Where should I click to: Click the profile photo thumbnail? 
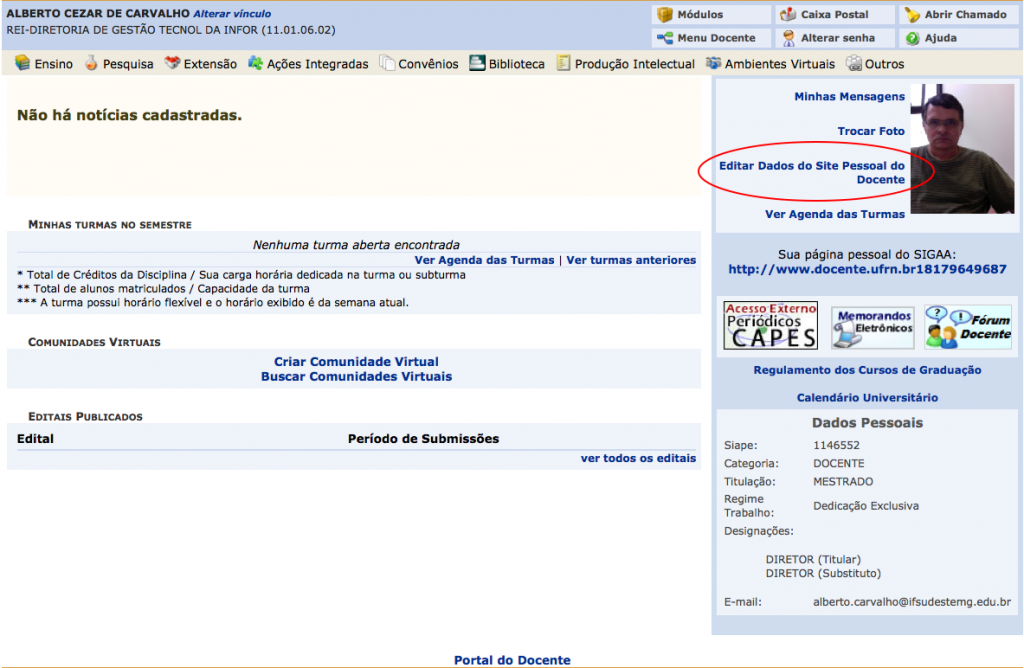(962, 148)
